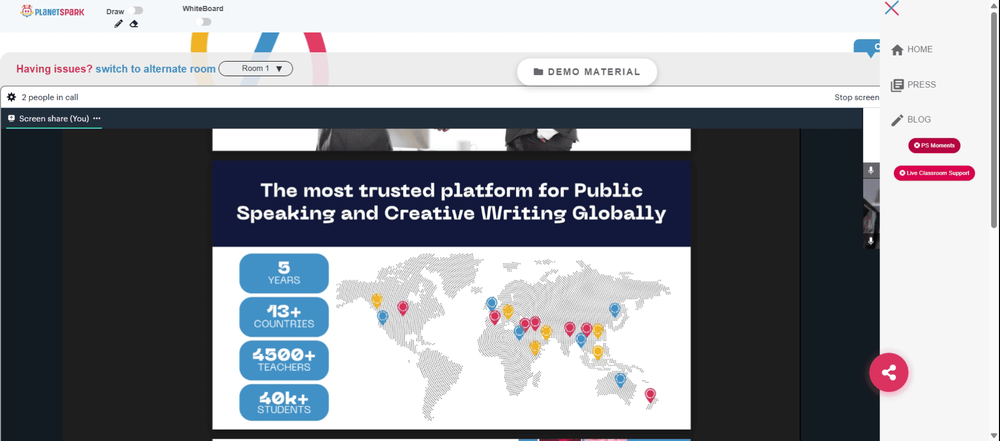Select the pencil draw tool

click(118, 24)
